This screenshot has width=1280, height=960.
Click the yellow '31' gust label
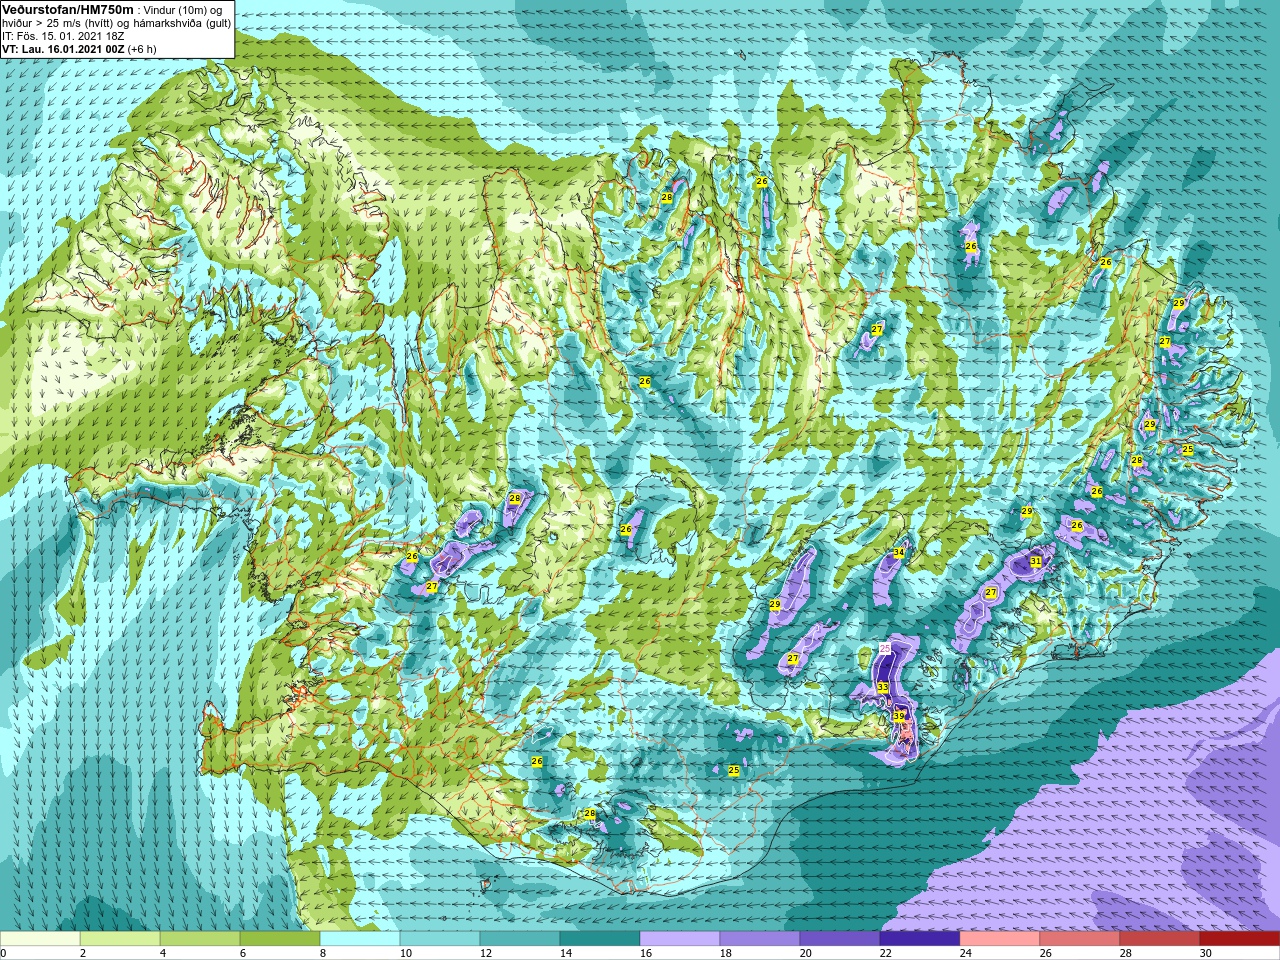click(x=1036, y=562)
